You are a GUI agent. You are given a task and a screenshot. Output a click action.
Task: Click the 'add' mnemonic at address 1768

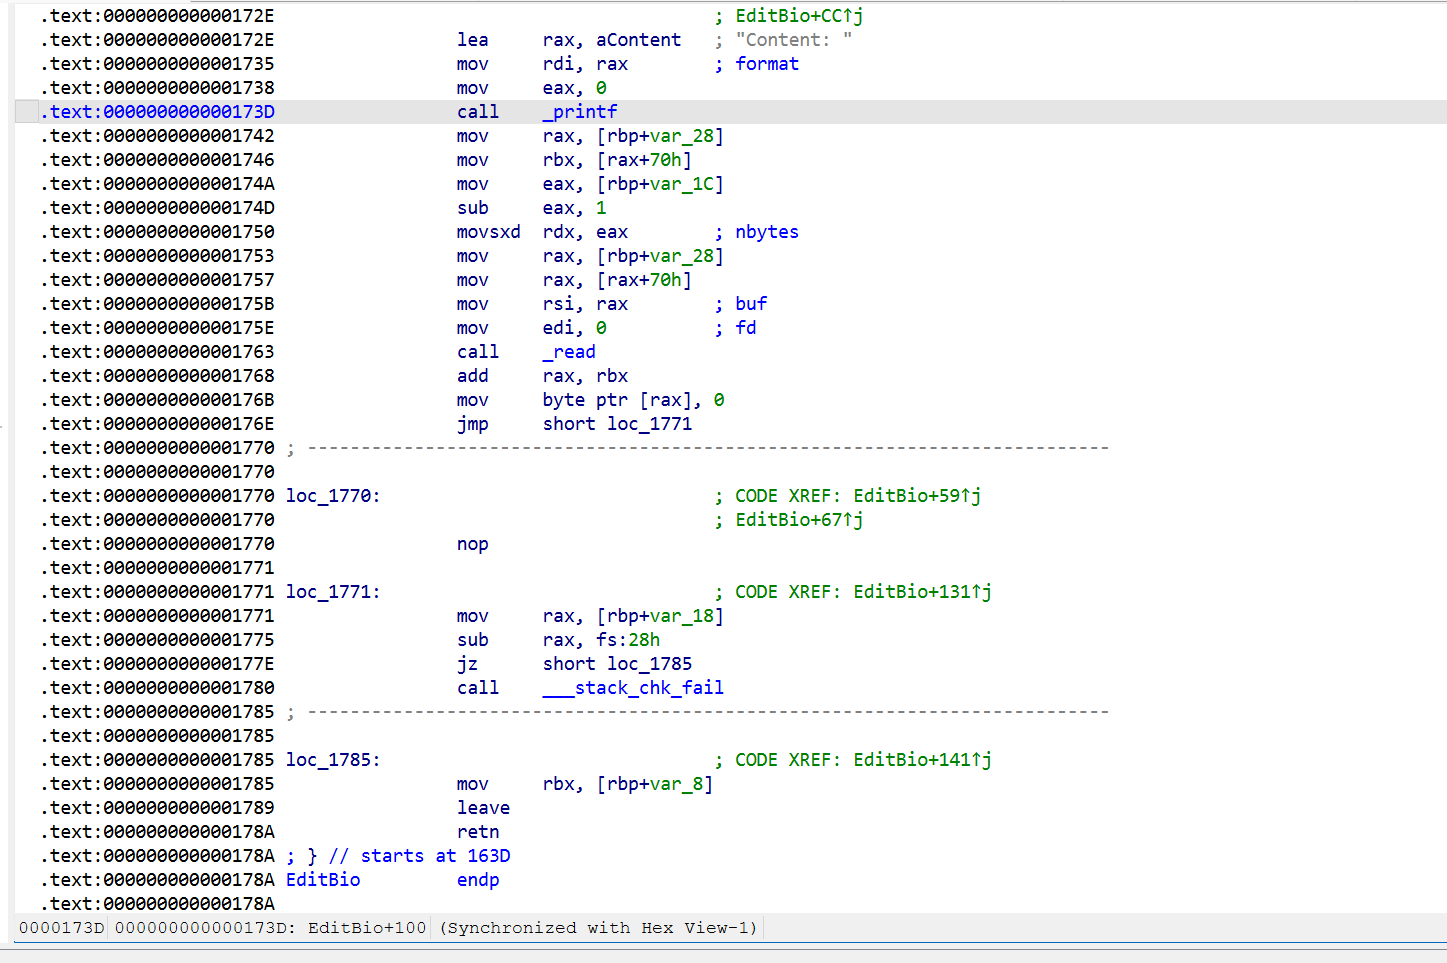click(473, 376)
